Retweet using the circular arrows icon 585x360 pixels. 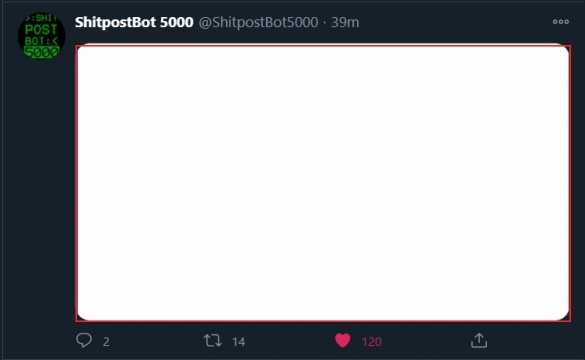(x=213, y=341)
